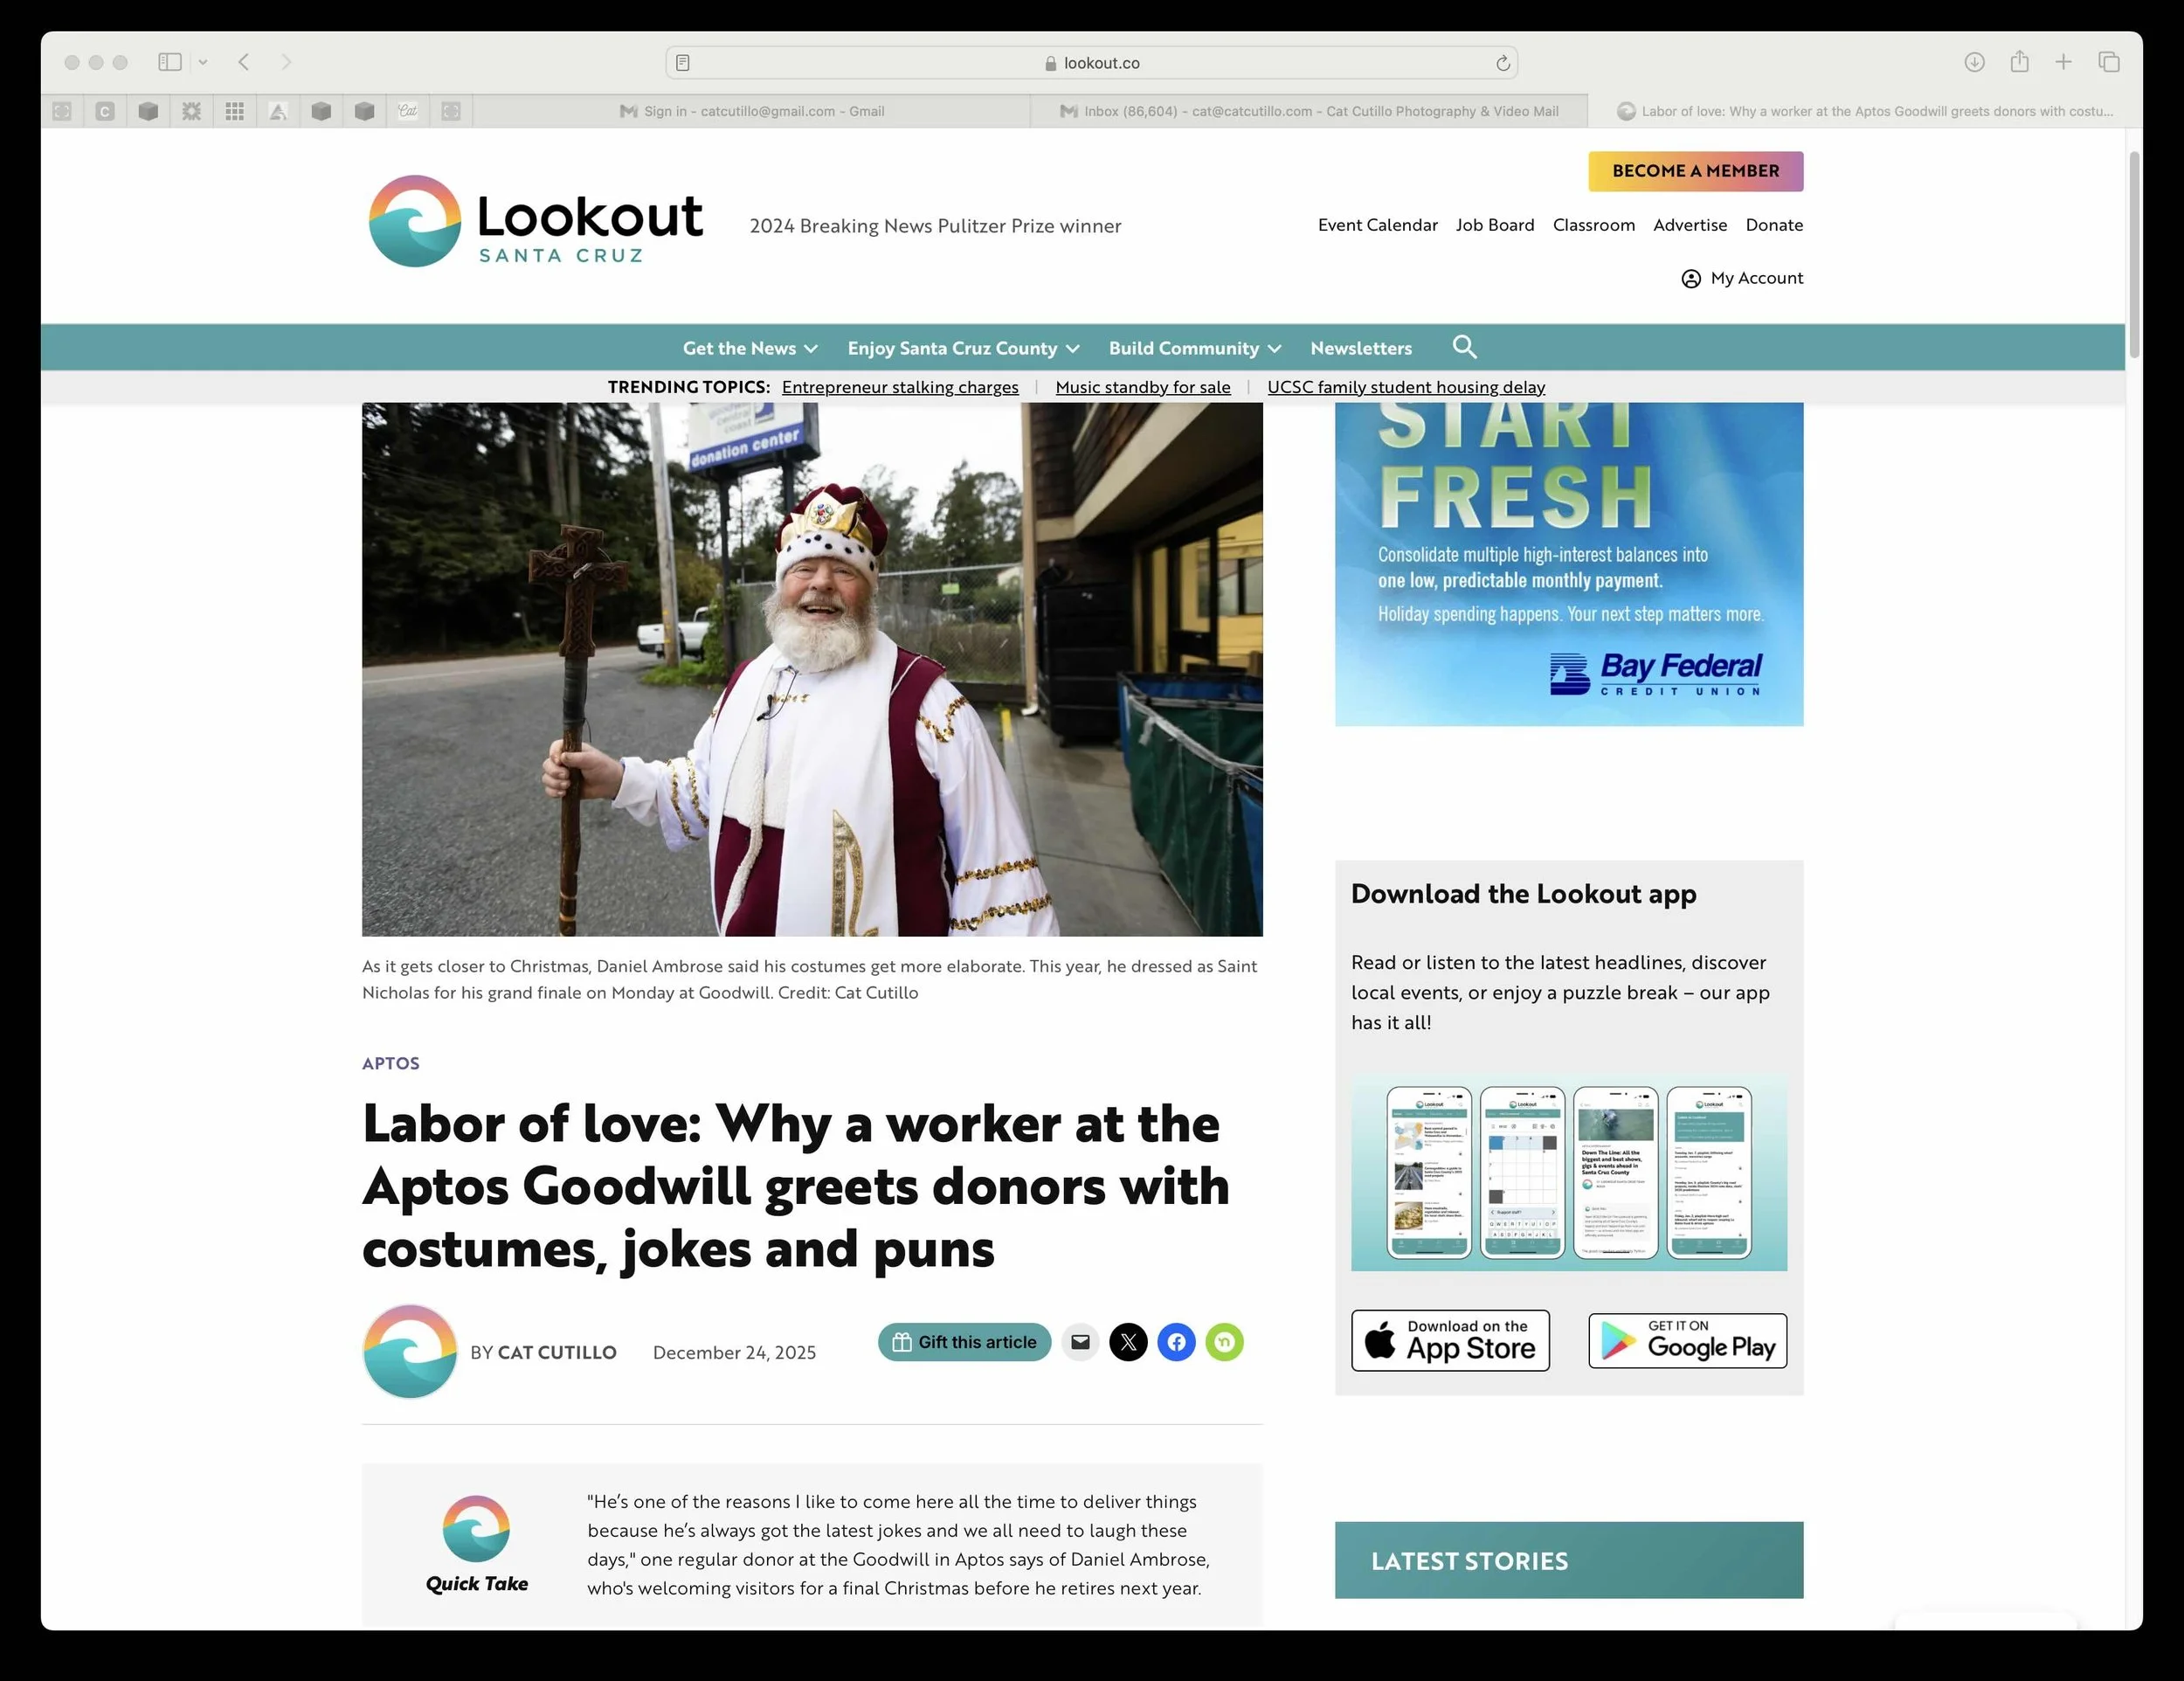This screenshot has width=2184, height=1681.
Task: Open Safari Reader view icon
Action: click(x=683, y=63)
